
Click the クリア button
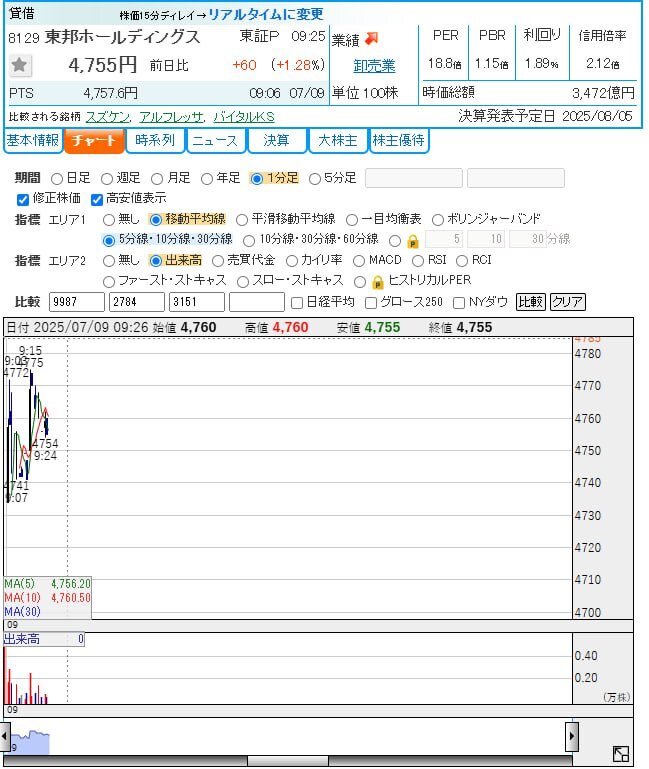coord(568,302)
